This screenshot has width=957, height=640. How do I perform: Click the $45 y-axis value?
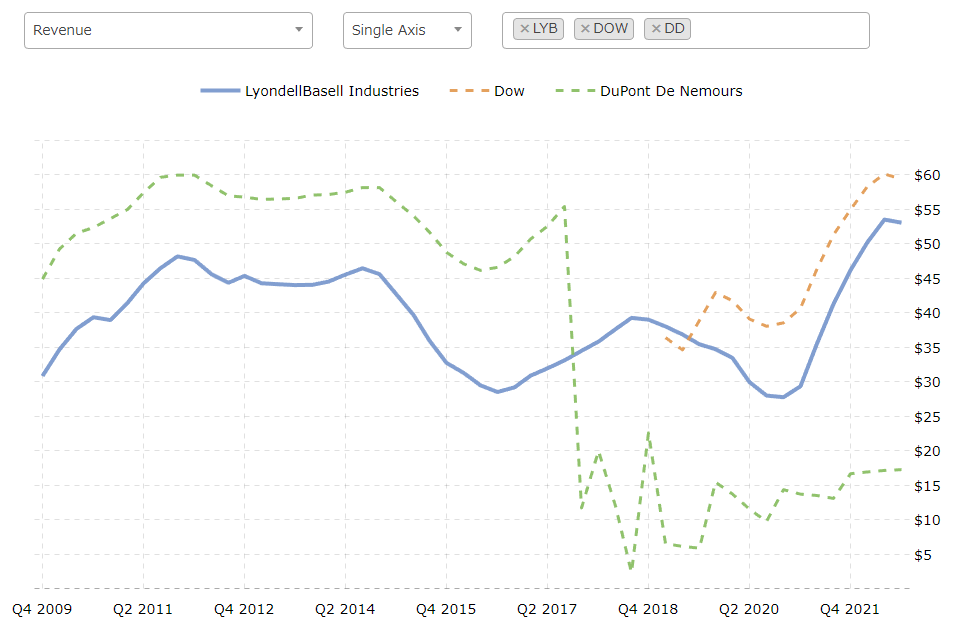(927, 279)
